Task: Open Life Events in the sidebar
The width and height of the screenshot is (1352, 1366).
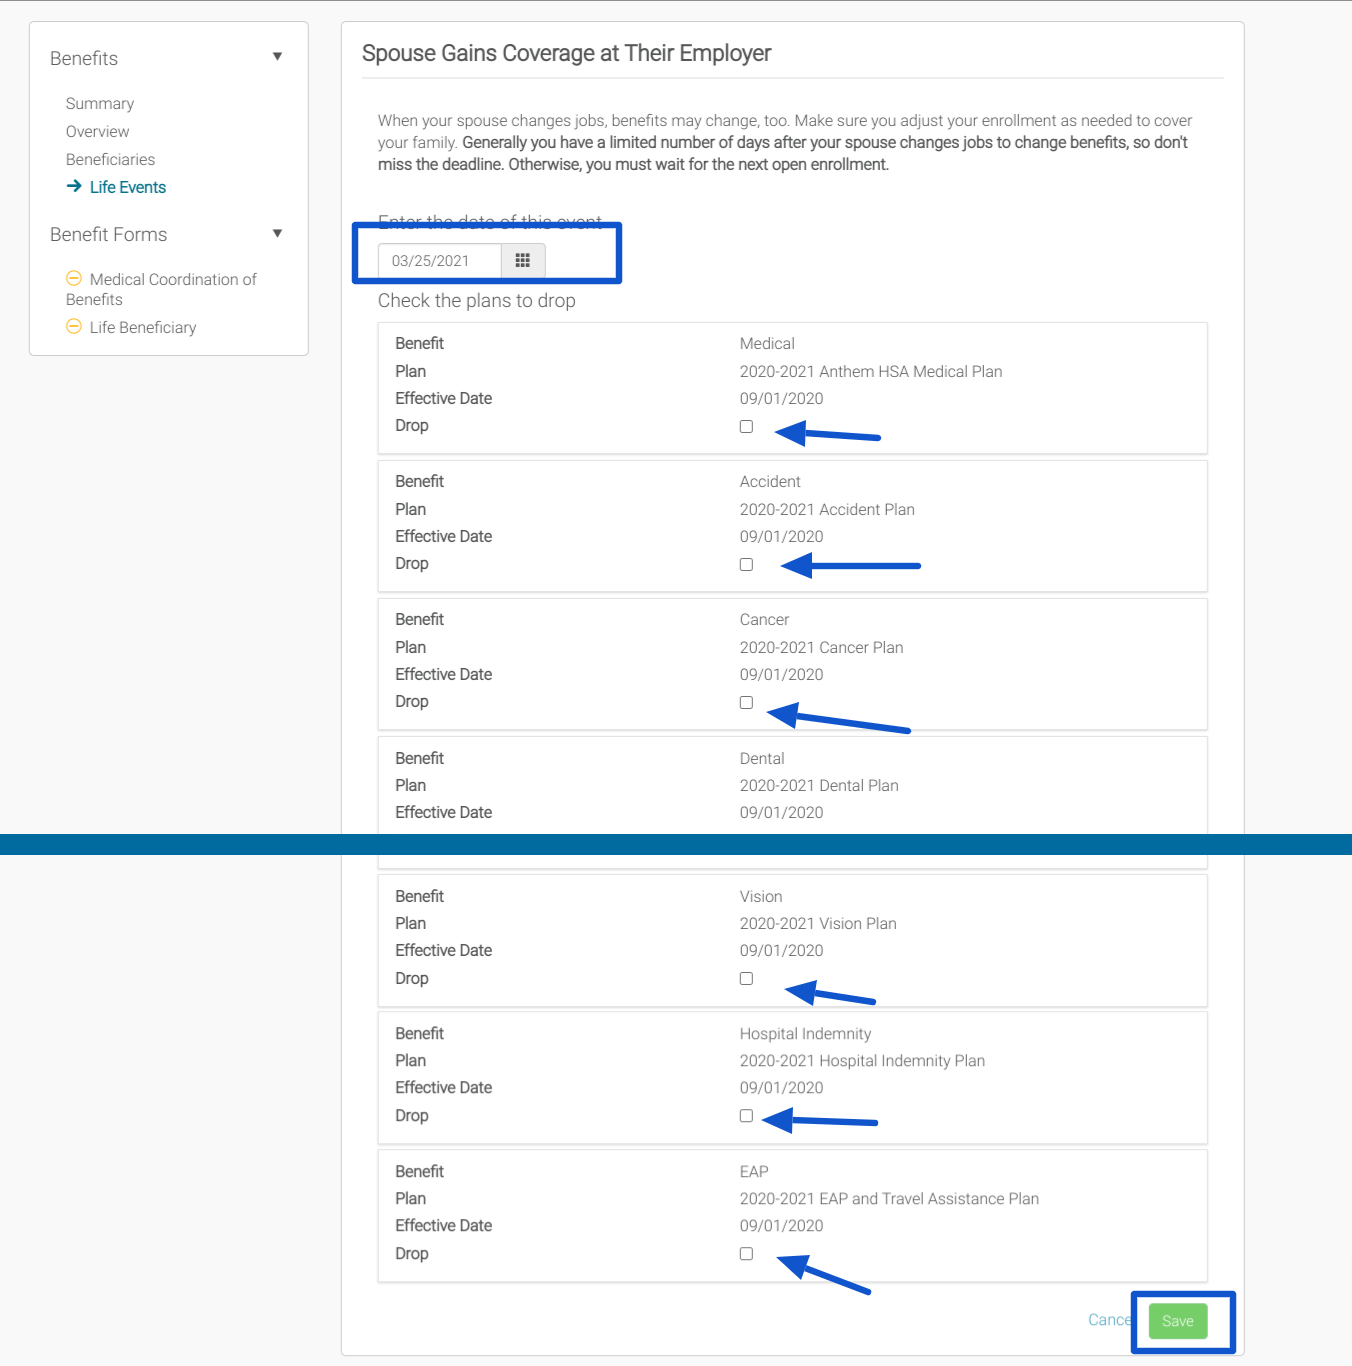Action: pos(128,187)
